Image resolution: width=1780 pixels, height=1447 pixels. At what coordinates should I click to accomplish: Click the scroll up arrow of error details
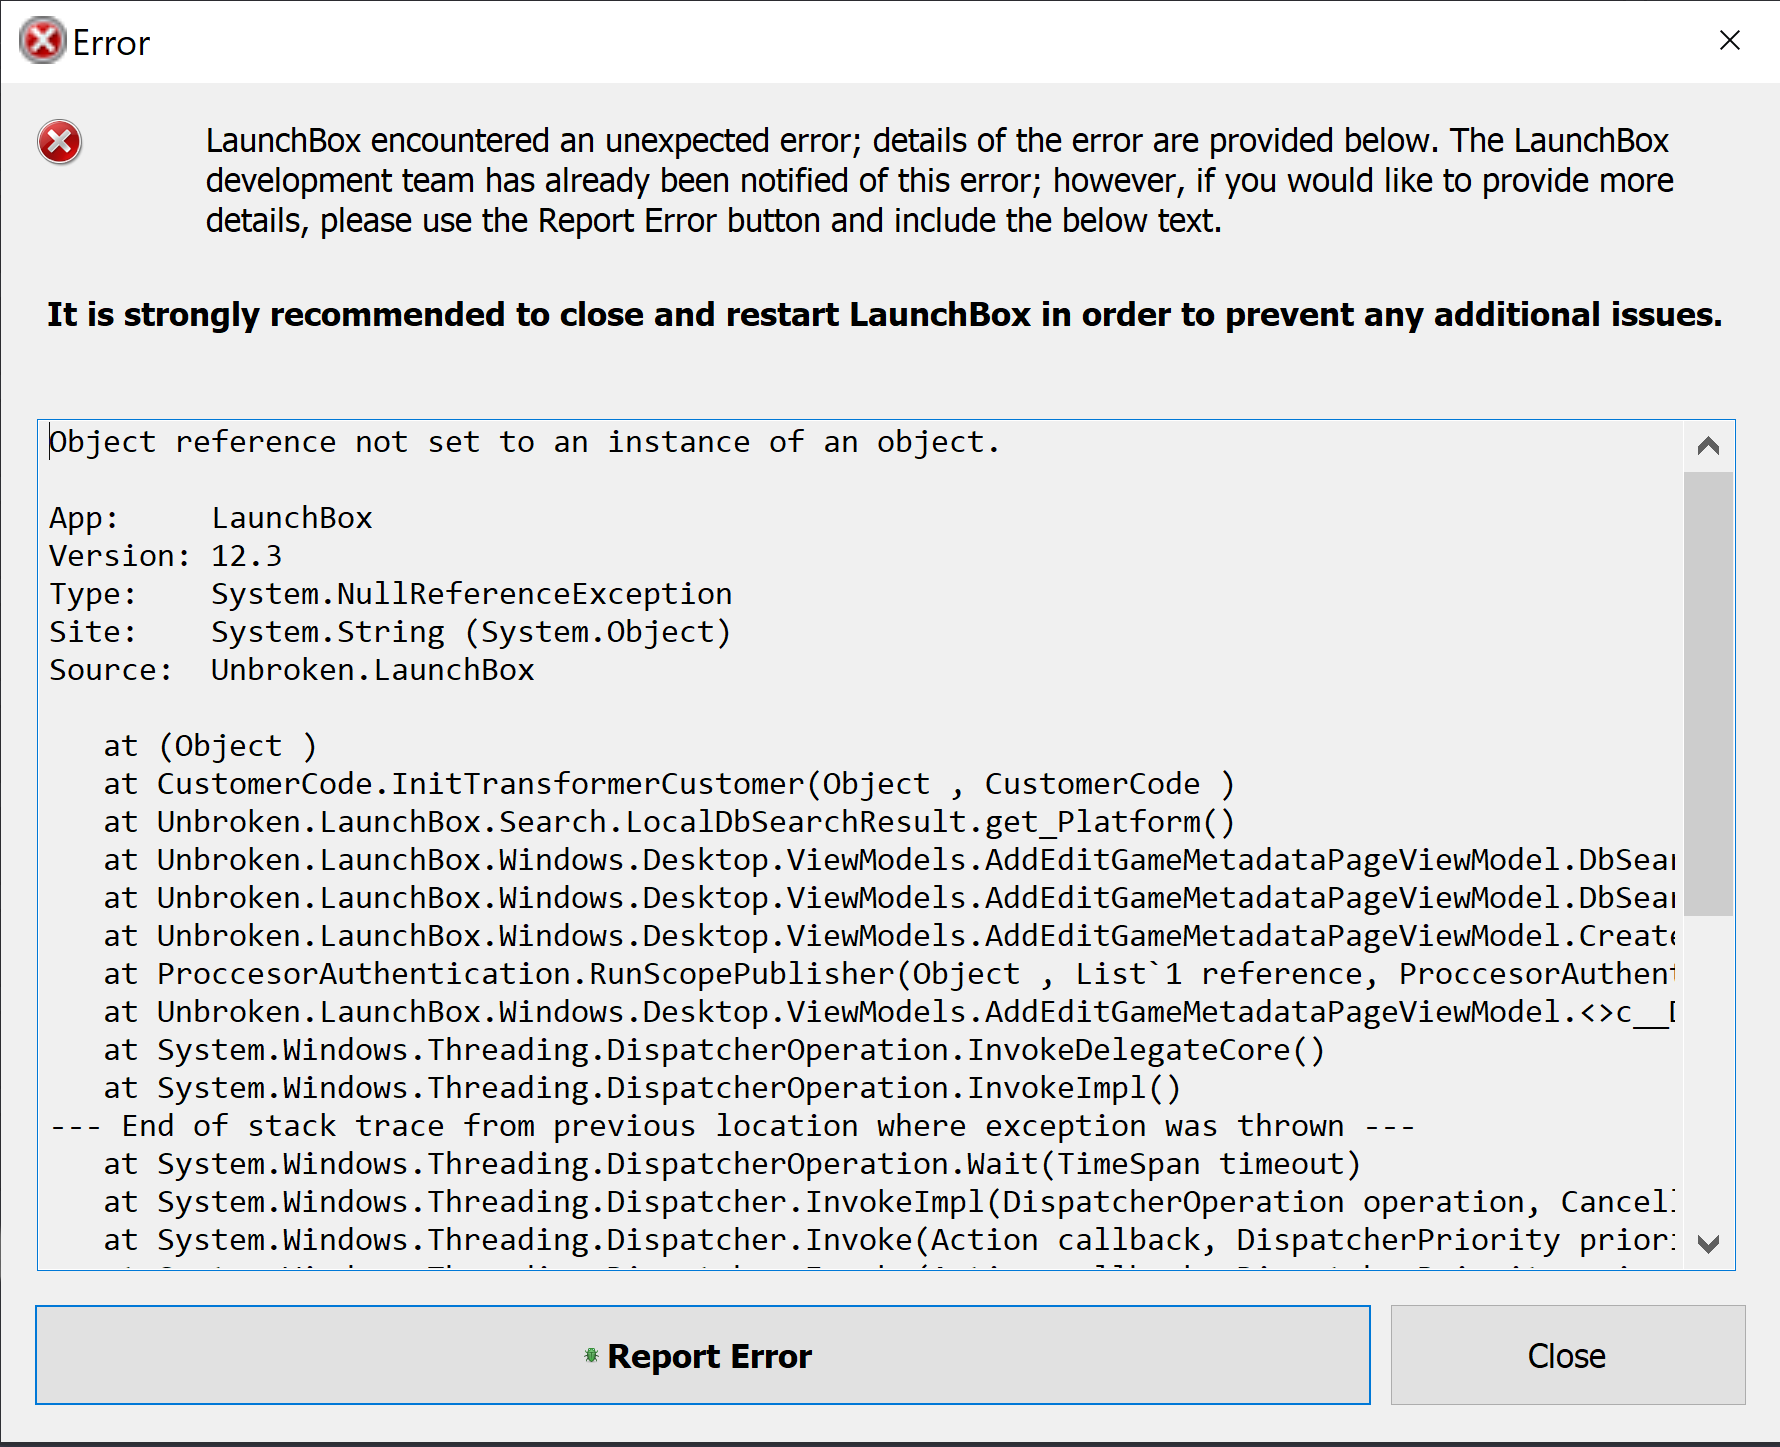[x=1708, y=446]
